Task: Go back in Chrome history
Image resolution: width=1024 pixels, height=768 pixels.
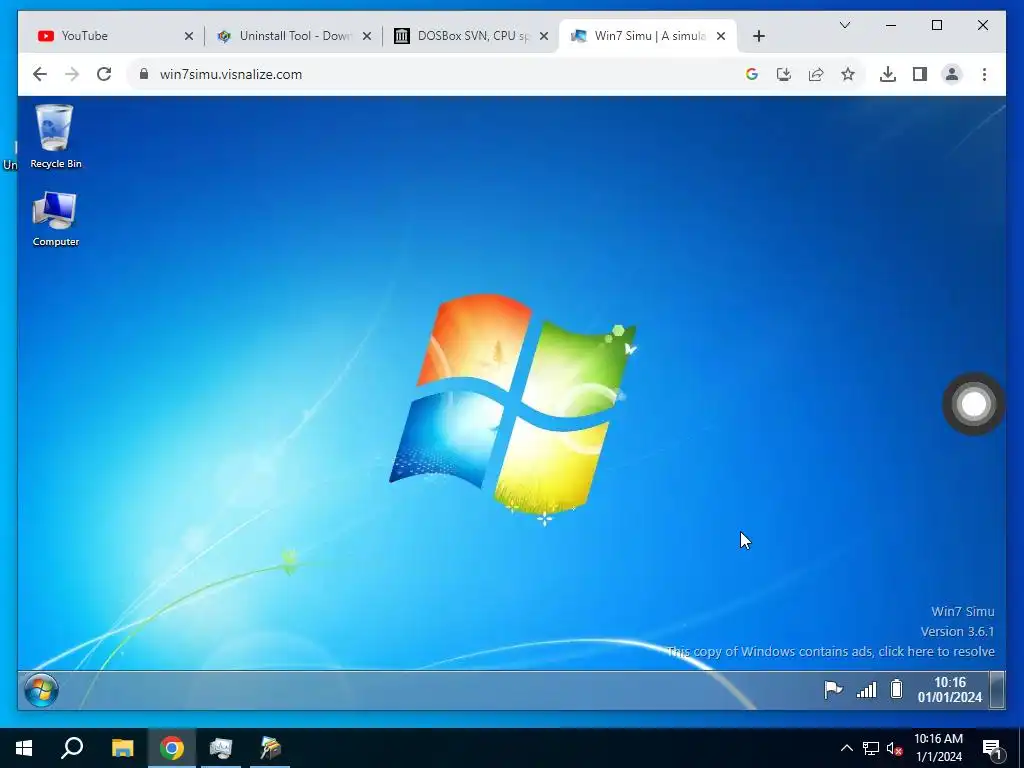Action: click(40, 74)
